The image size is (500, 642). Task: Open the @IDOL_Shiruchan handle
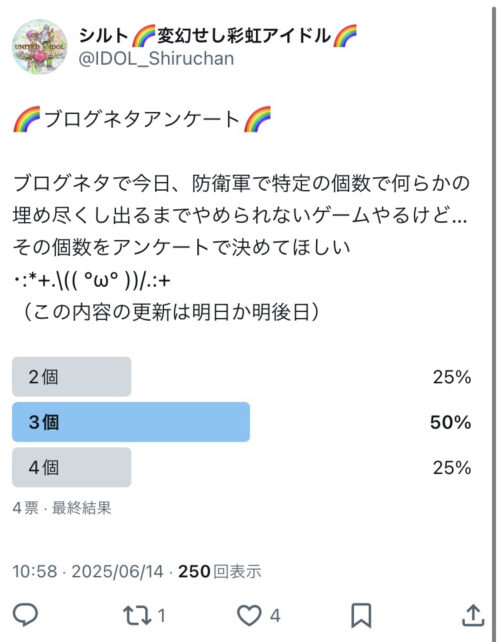coord(156,59)
